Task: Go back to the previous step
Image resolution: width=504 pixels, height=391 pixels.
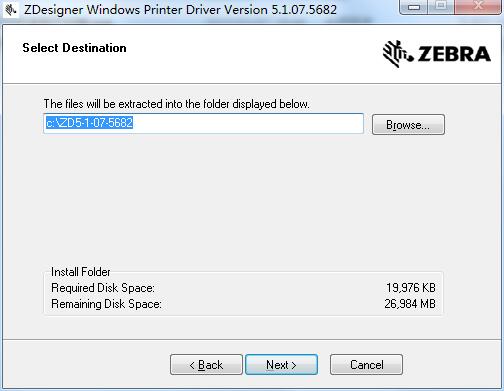Action: point(206,365)
